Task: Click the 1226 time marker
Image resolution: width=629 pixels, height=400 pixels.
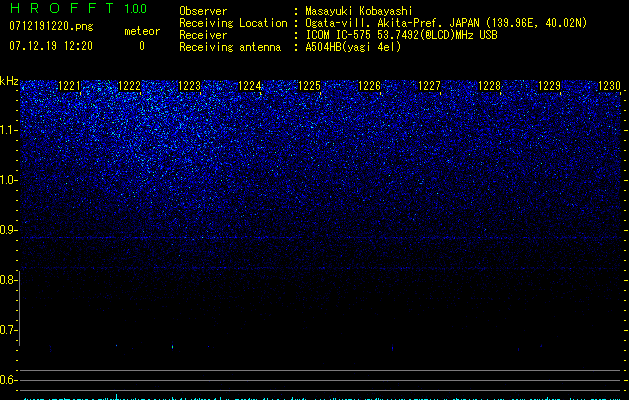Action: click(x=369, y=86)
